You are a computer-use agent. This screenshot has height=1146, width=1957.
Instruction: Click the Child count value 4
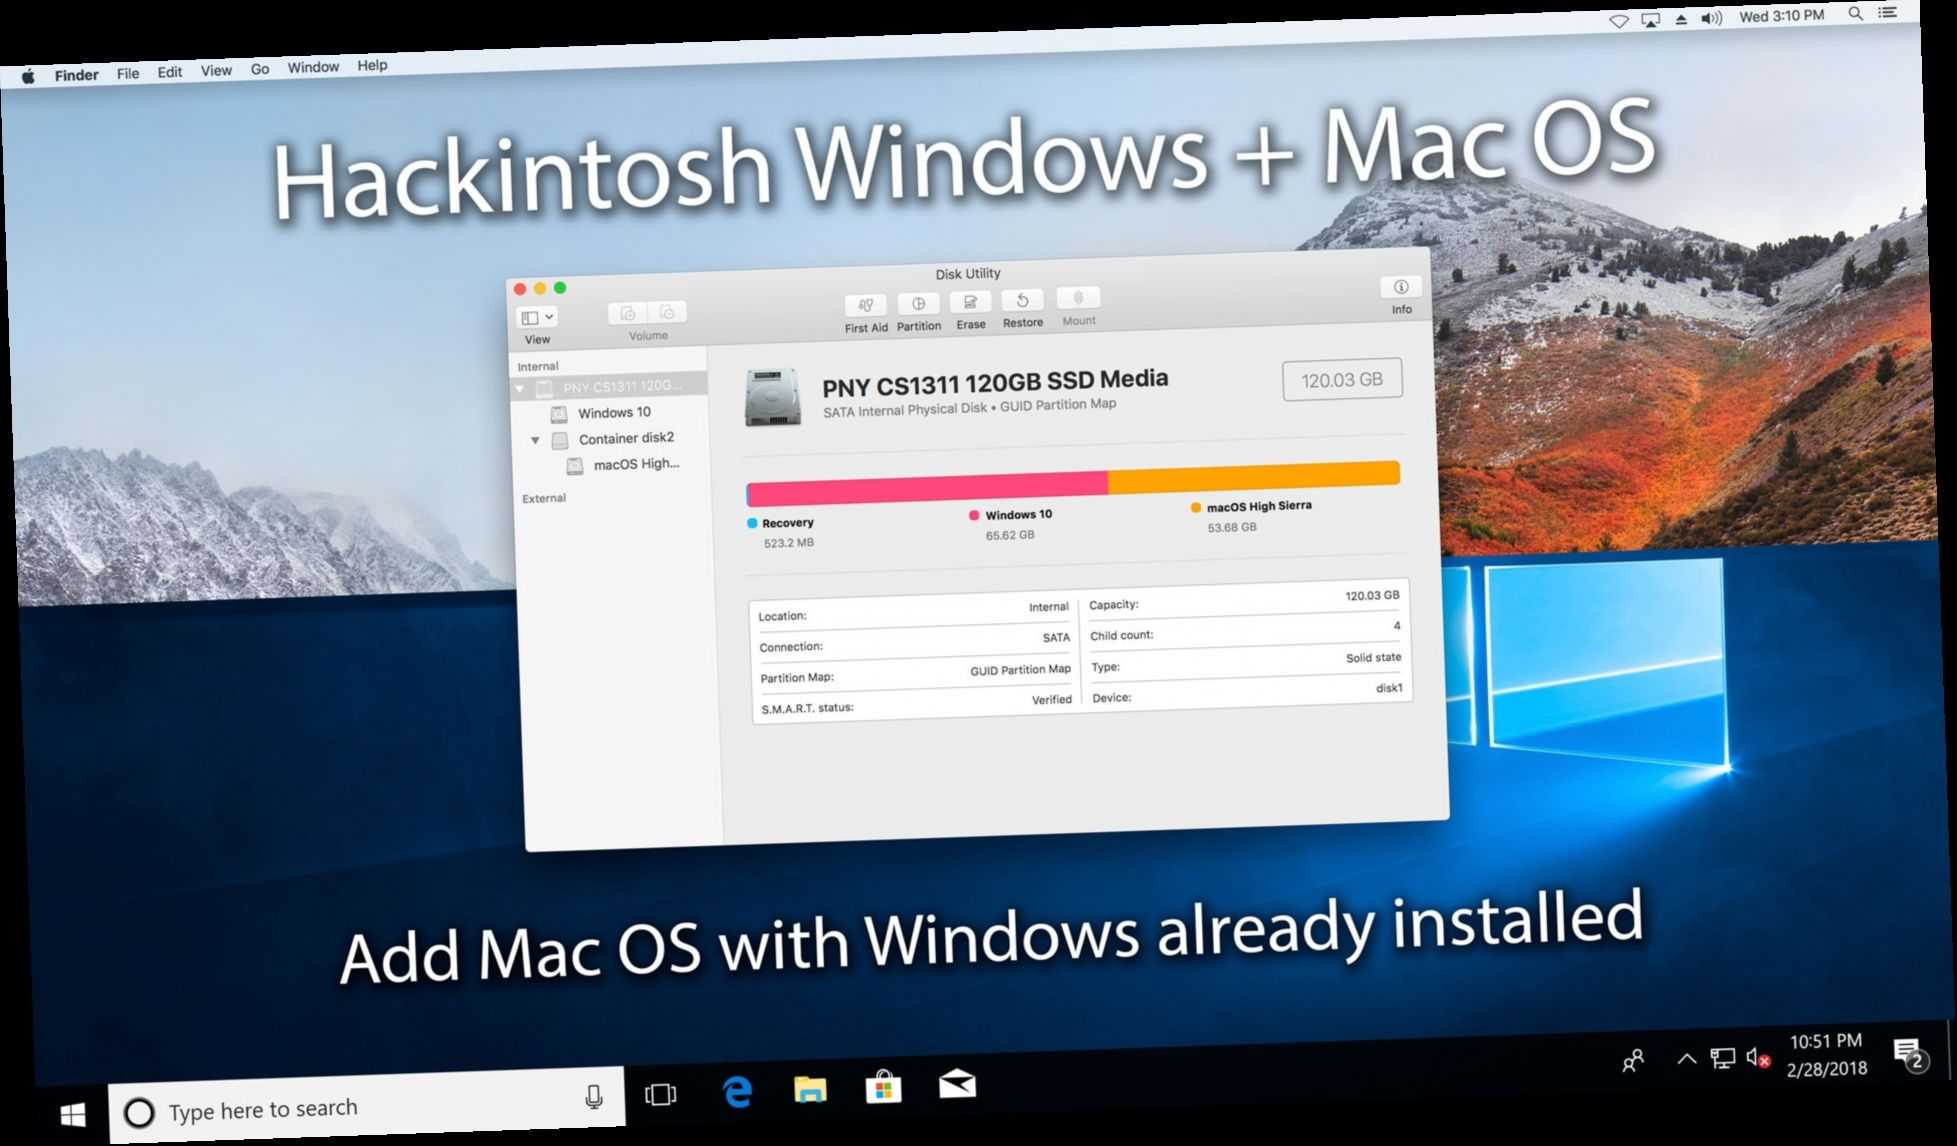tap(1397, 626)
